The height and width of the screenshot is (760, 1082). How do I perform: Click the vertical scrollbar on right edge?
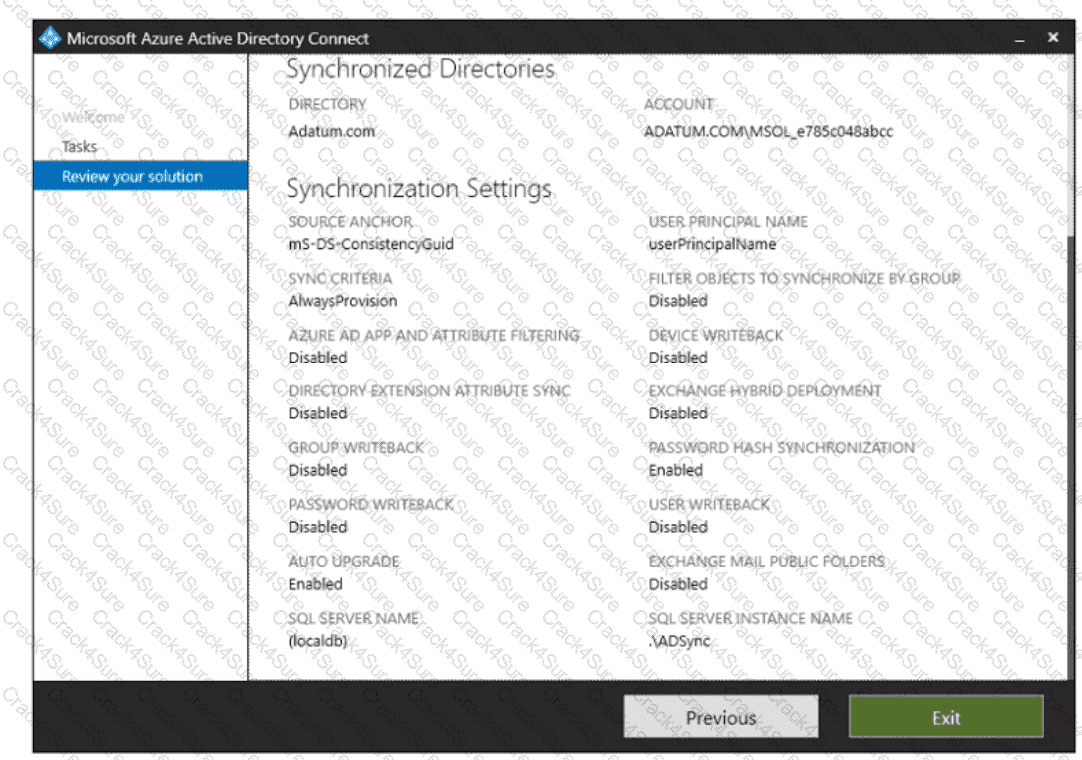click(x=1070, y=366)
